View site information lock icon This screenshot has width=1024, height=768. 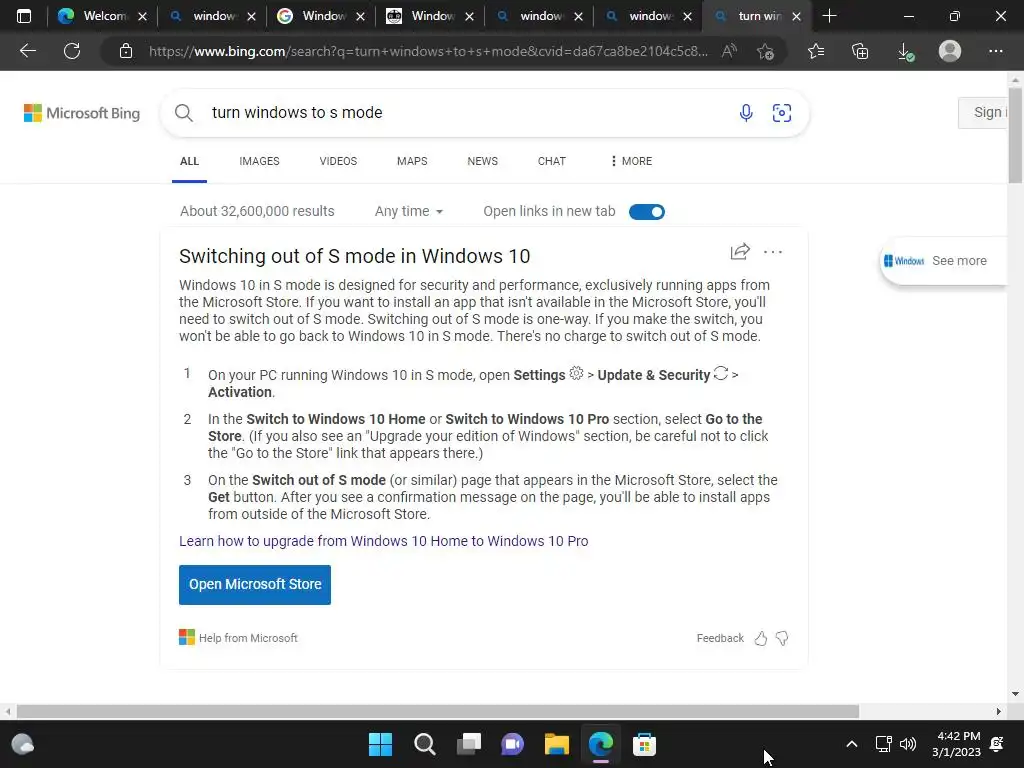click(x=126, y=51)
